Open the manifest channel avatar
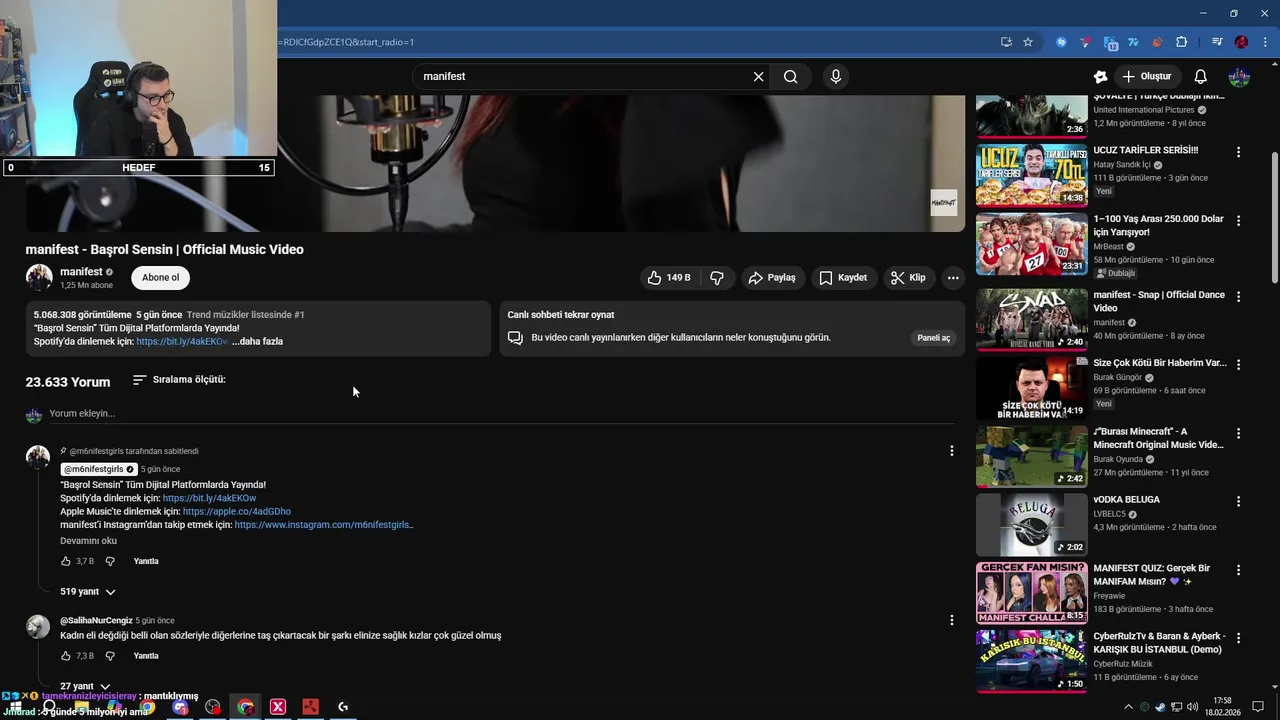 [39, 278]
